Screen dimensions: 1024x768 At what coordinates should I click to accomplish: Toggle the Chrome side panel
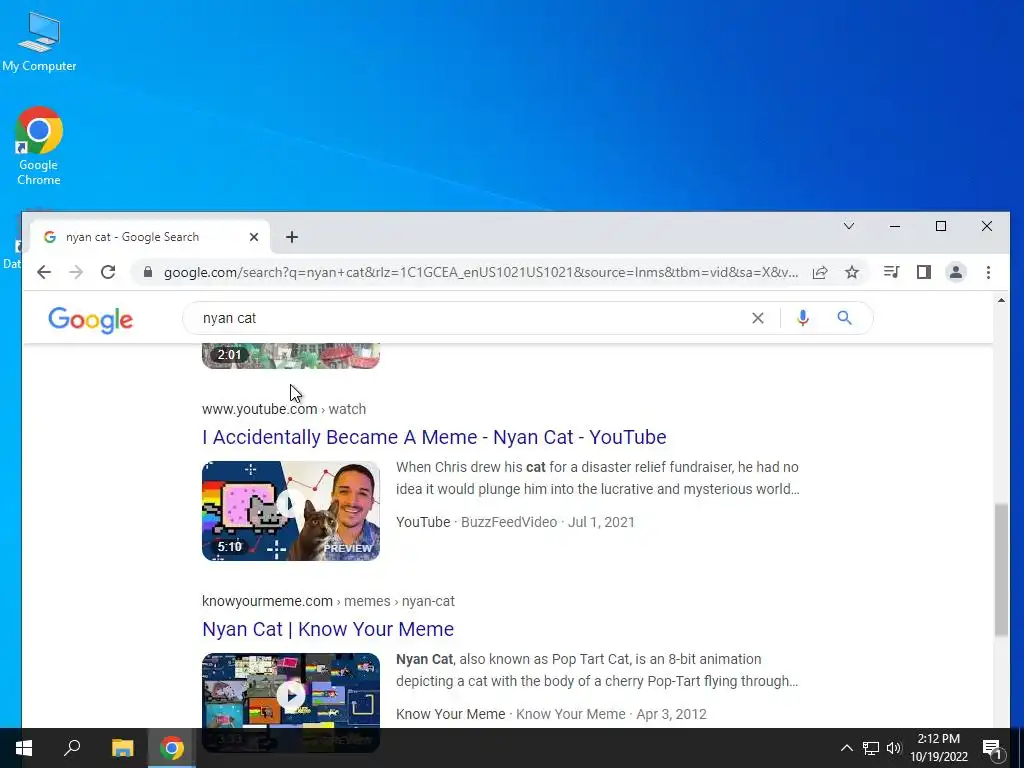click(x=923, y=272)
